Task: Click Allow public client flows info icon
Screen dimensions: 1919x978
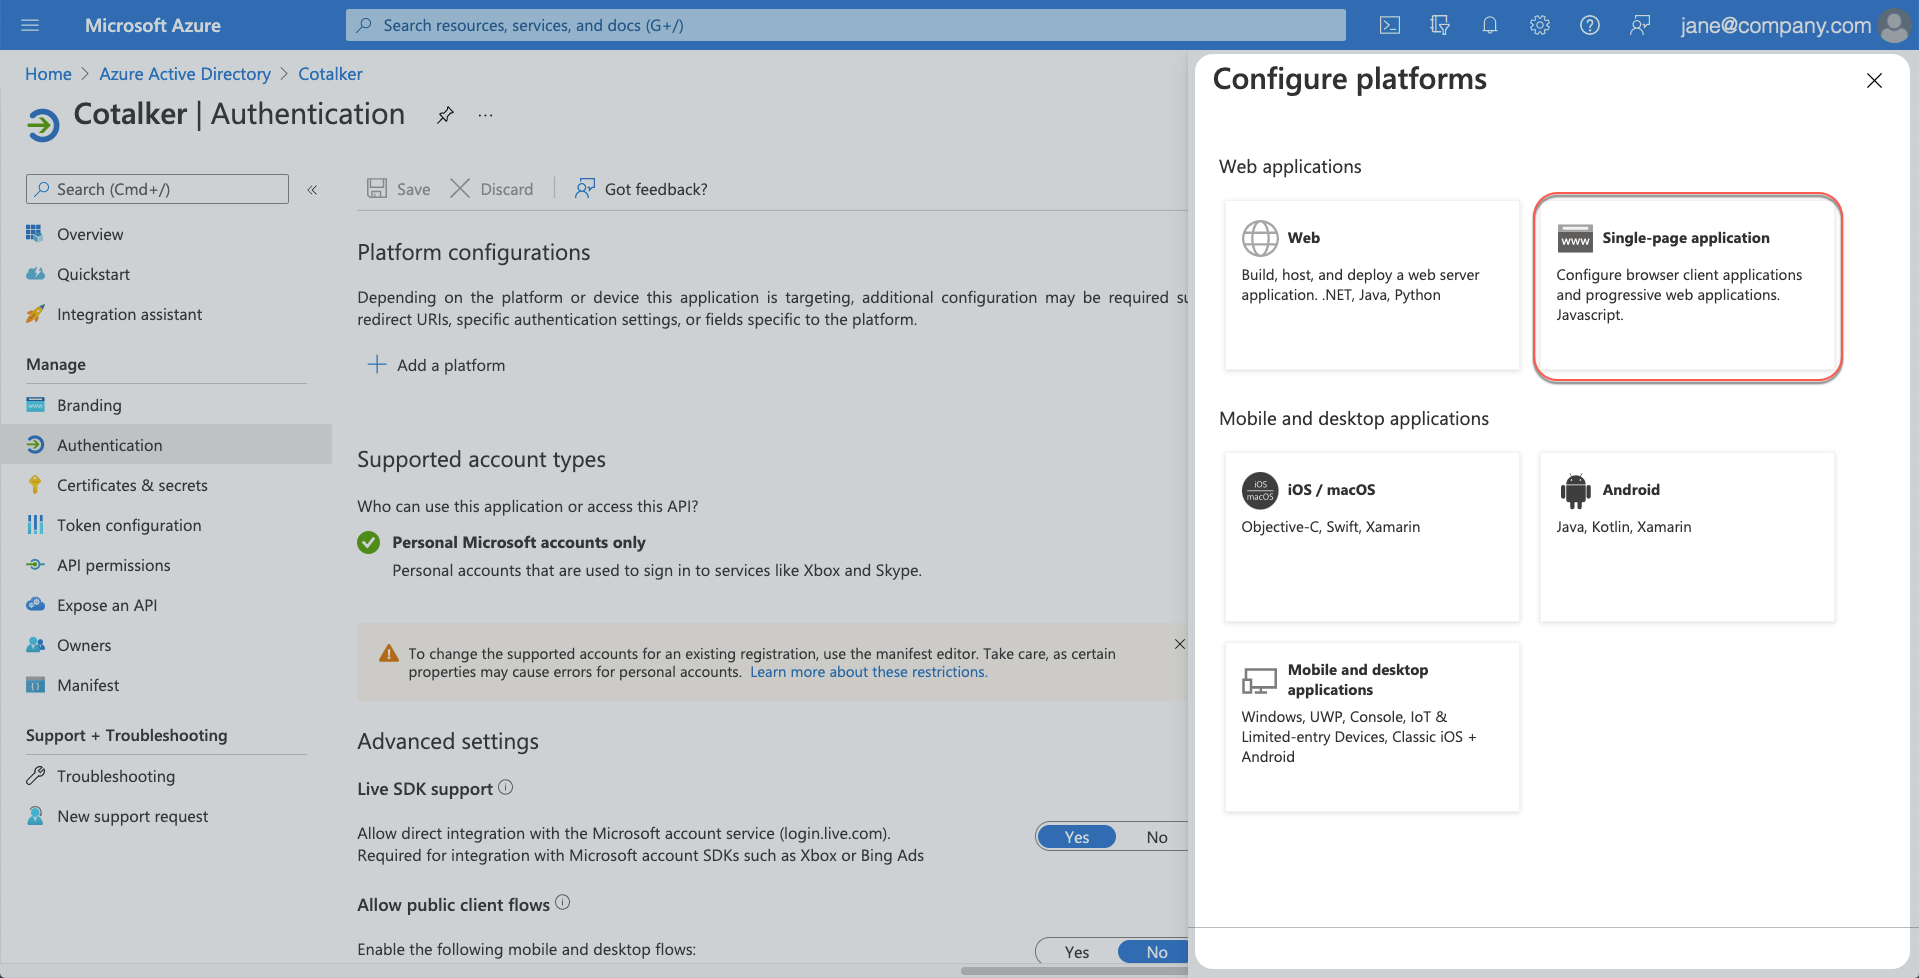Action: tap(563, 902)
